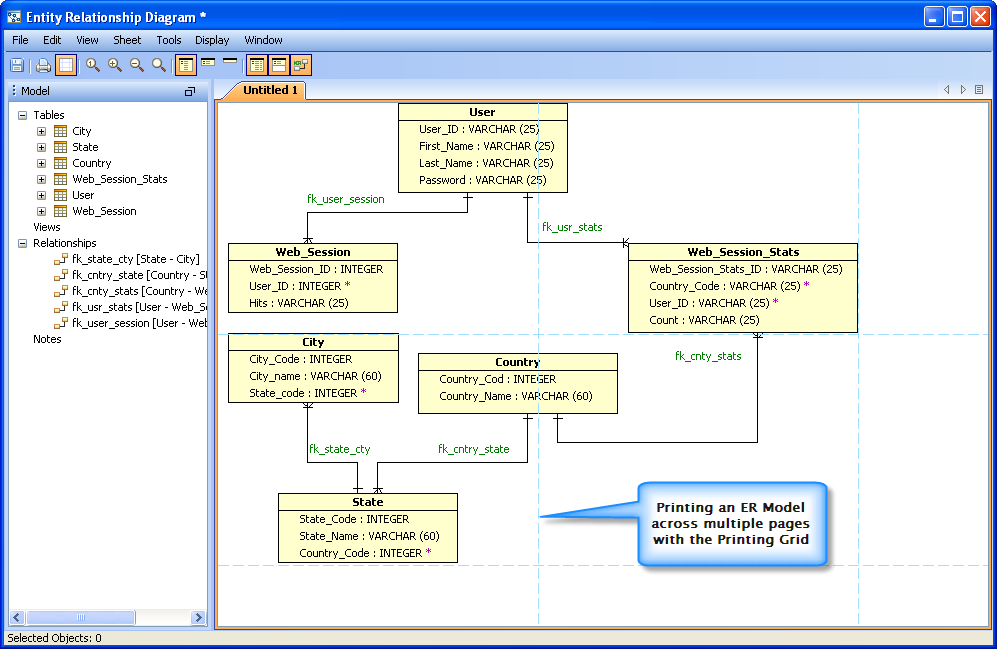Select the Web_Session_Stats table header in diagram
The image size is (997, 649).
pos(743,252)
